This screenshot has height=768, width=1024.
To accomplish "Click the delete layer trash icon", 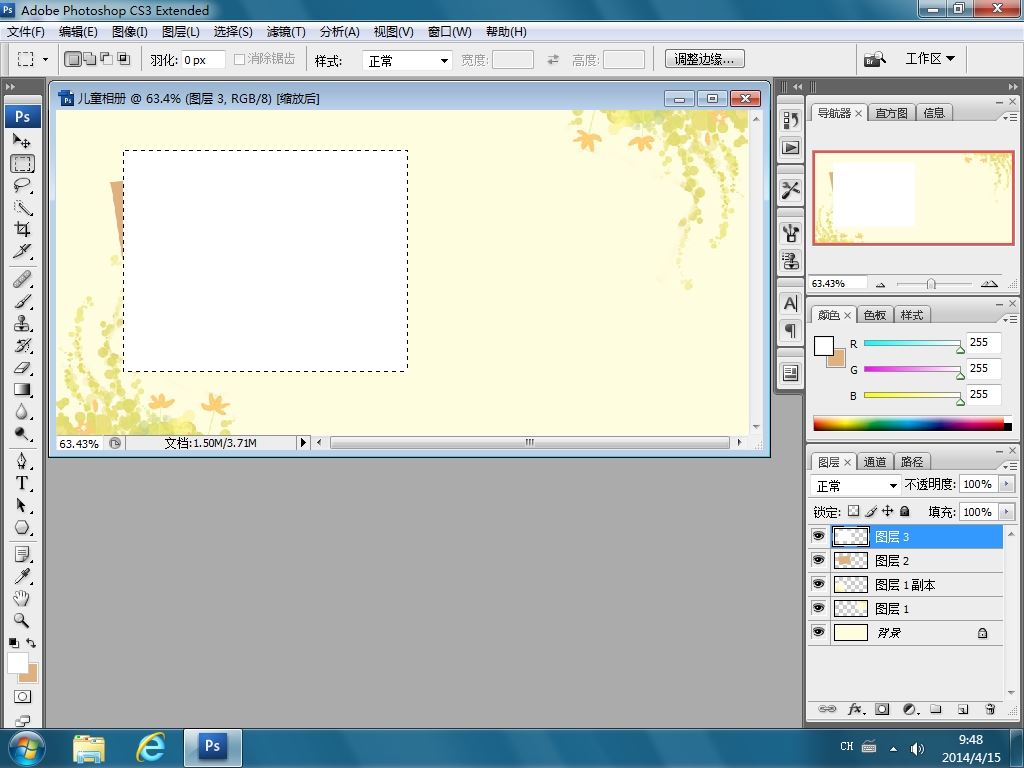I will pyautogui.click(x=990, y=709).
